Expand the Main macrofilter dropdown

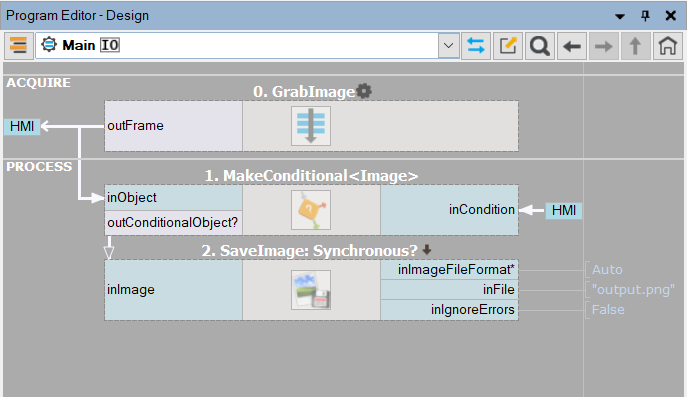(448, 46)
